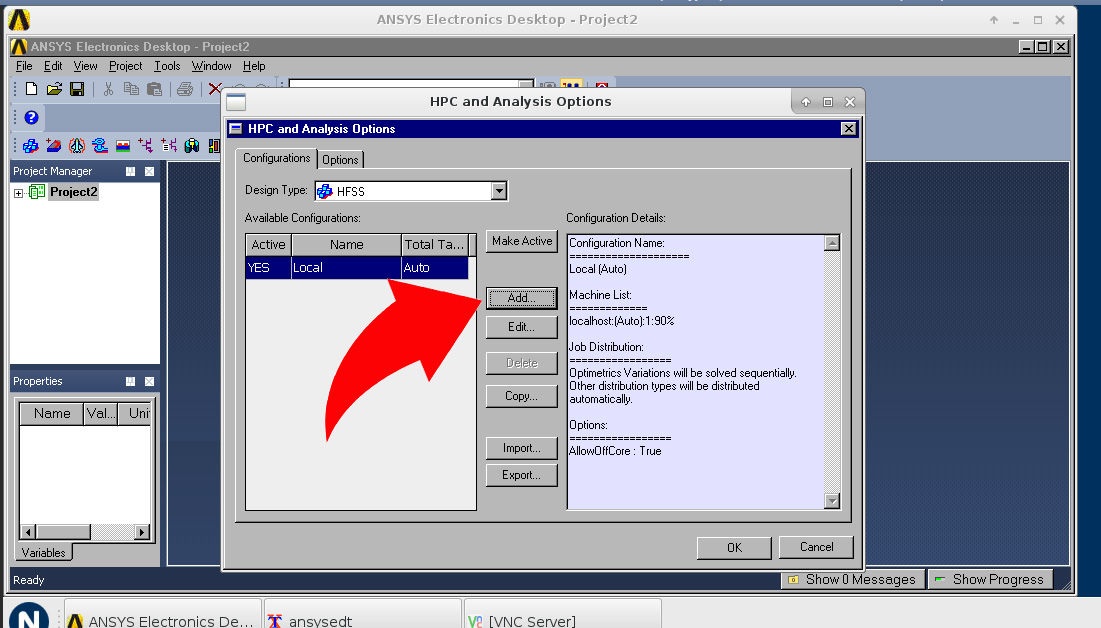Image resolution: width=1101 pixels, height=628 pixels.
Task: Click the ANSYS logo in the inner title bar
Action: [19, 47]
